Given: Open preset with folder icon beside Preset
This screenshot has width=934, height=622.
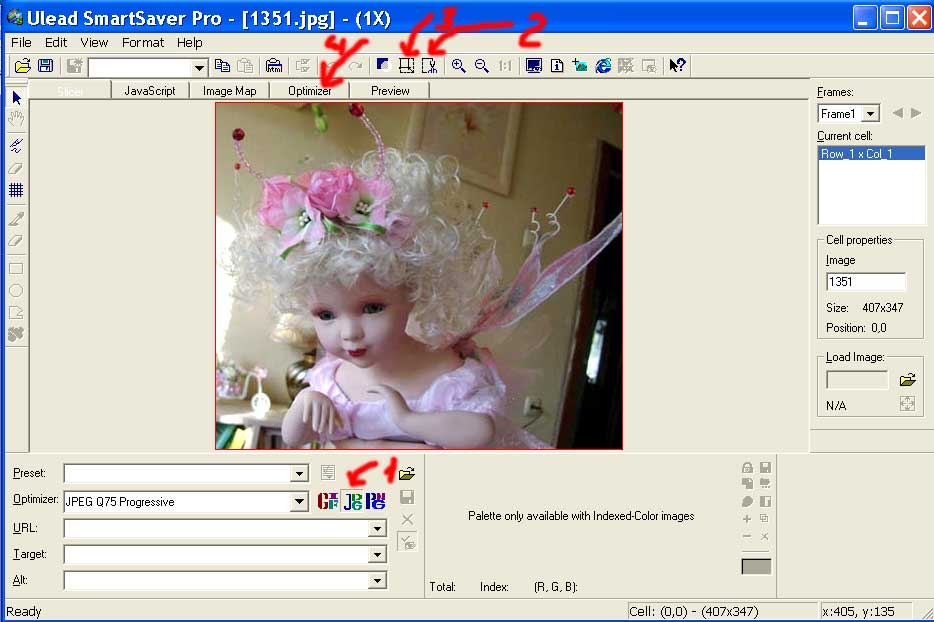Looking at the screenshot, I should pyautogui.click(x=407, y=474).
